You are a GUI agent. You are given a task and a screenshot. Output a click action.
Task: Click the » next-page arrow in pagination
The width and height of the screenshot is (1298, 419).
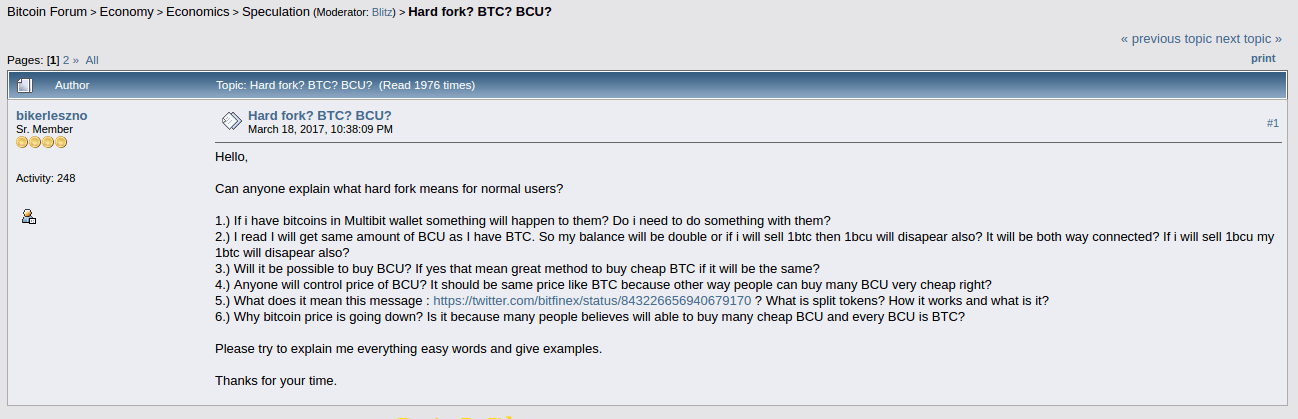pyautogui.click(x=75, y=60)
